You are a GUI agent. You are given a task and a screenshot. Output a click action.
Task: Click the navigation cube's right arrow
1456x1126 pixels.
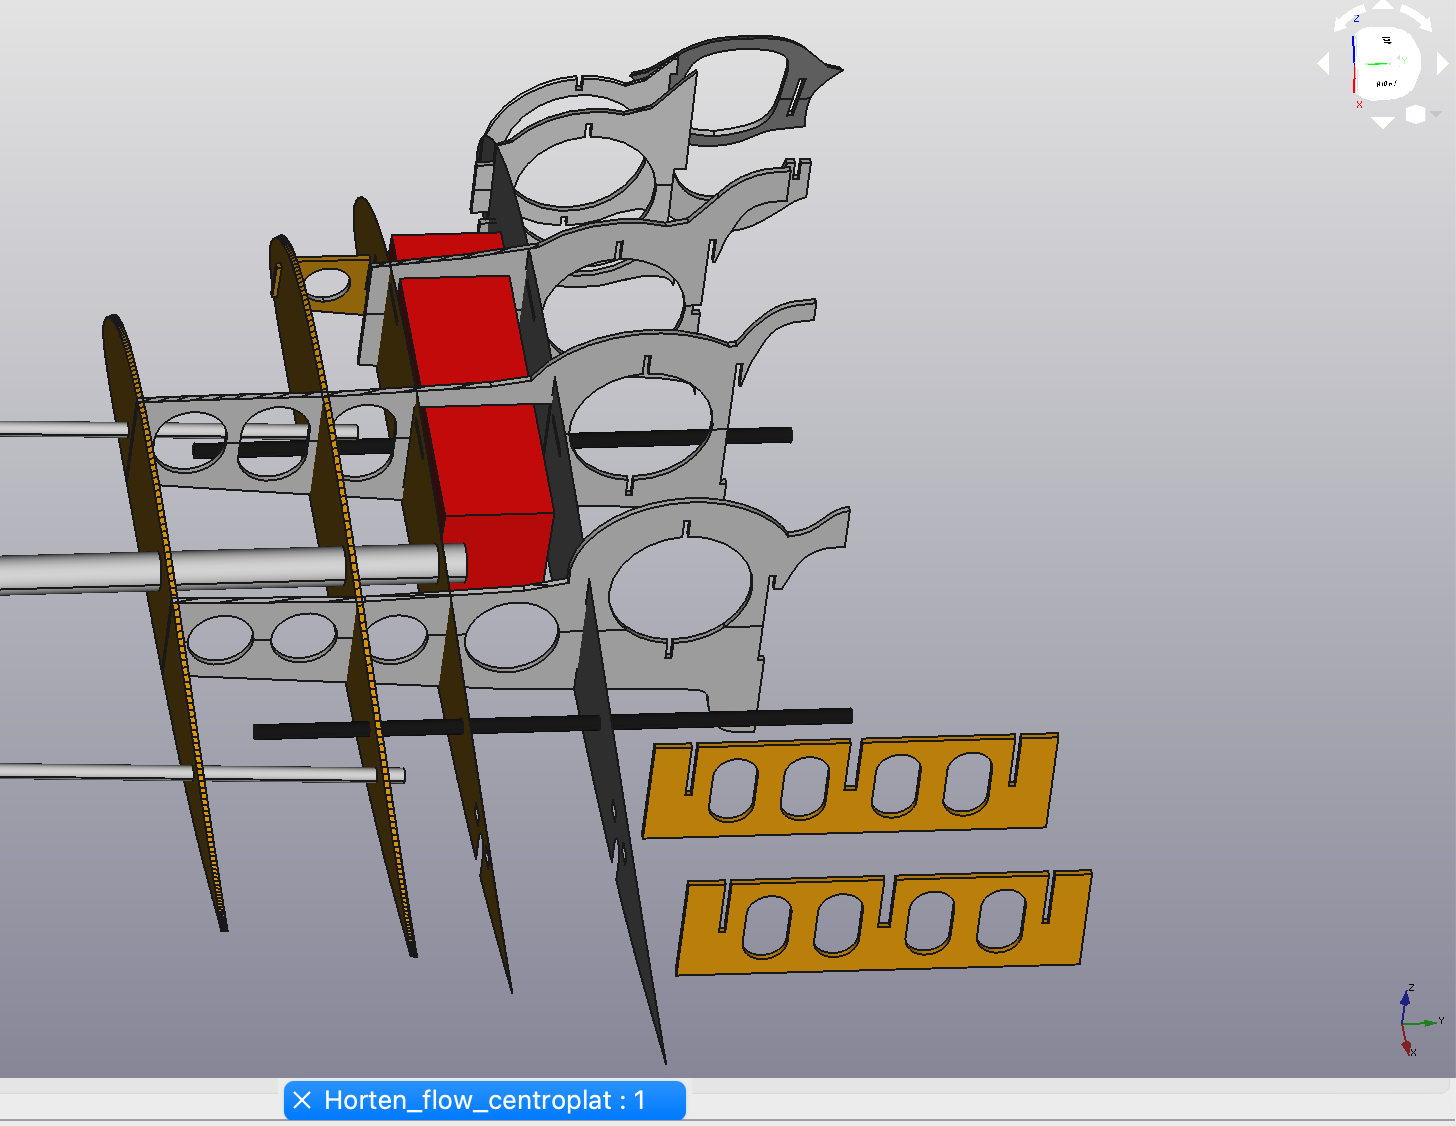tap(1442, 64)
